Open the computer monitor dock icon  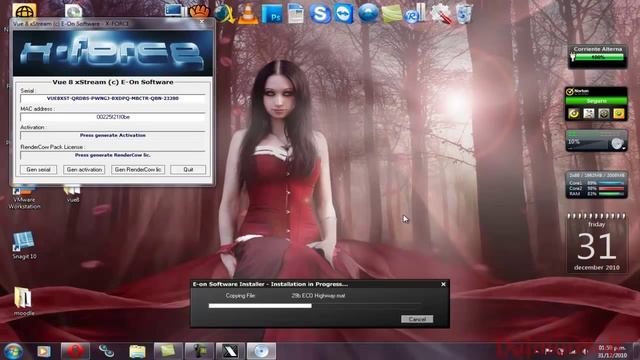coord(176,11)
